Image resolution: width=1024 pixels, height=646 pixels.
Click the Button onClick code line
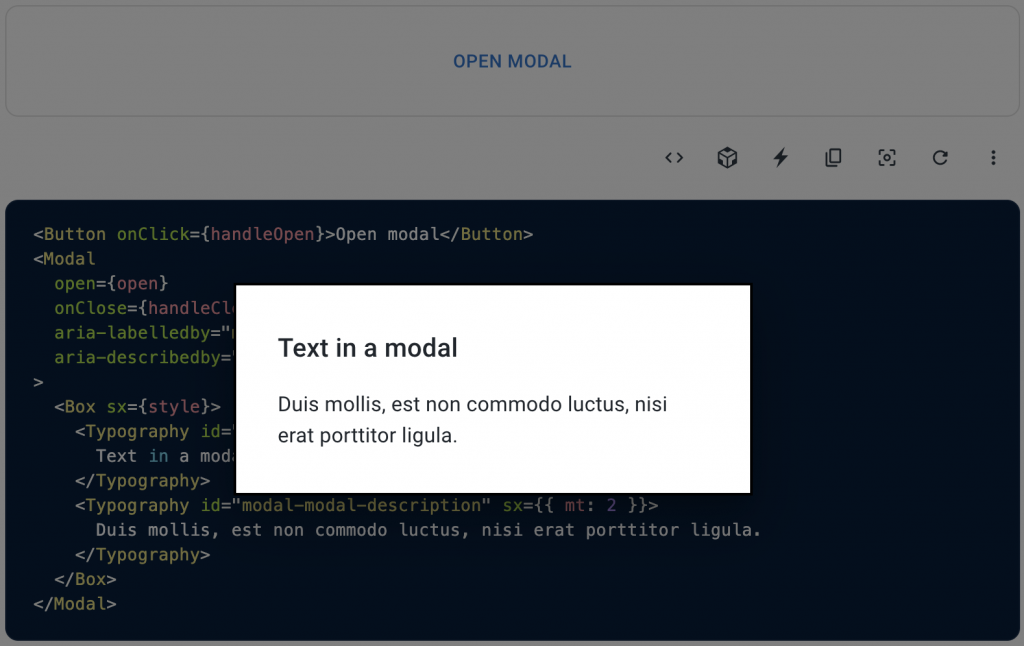pyautogui.click(x=283, y=234)
